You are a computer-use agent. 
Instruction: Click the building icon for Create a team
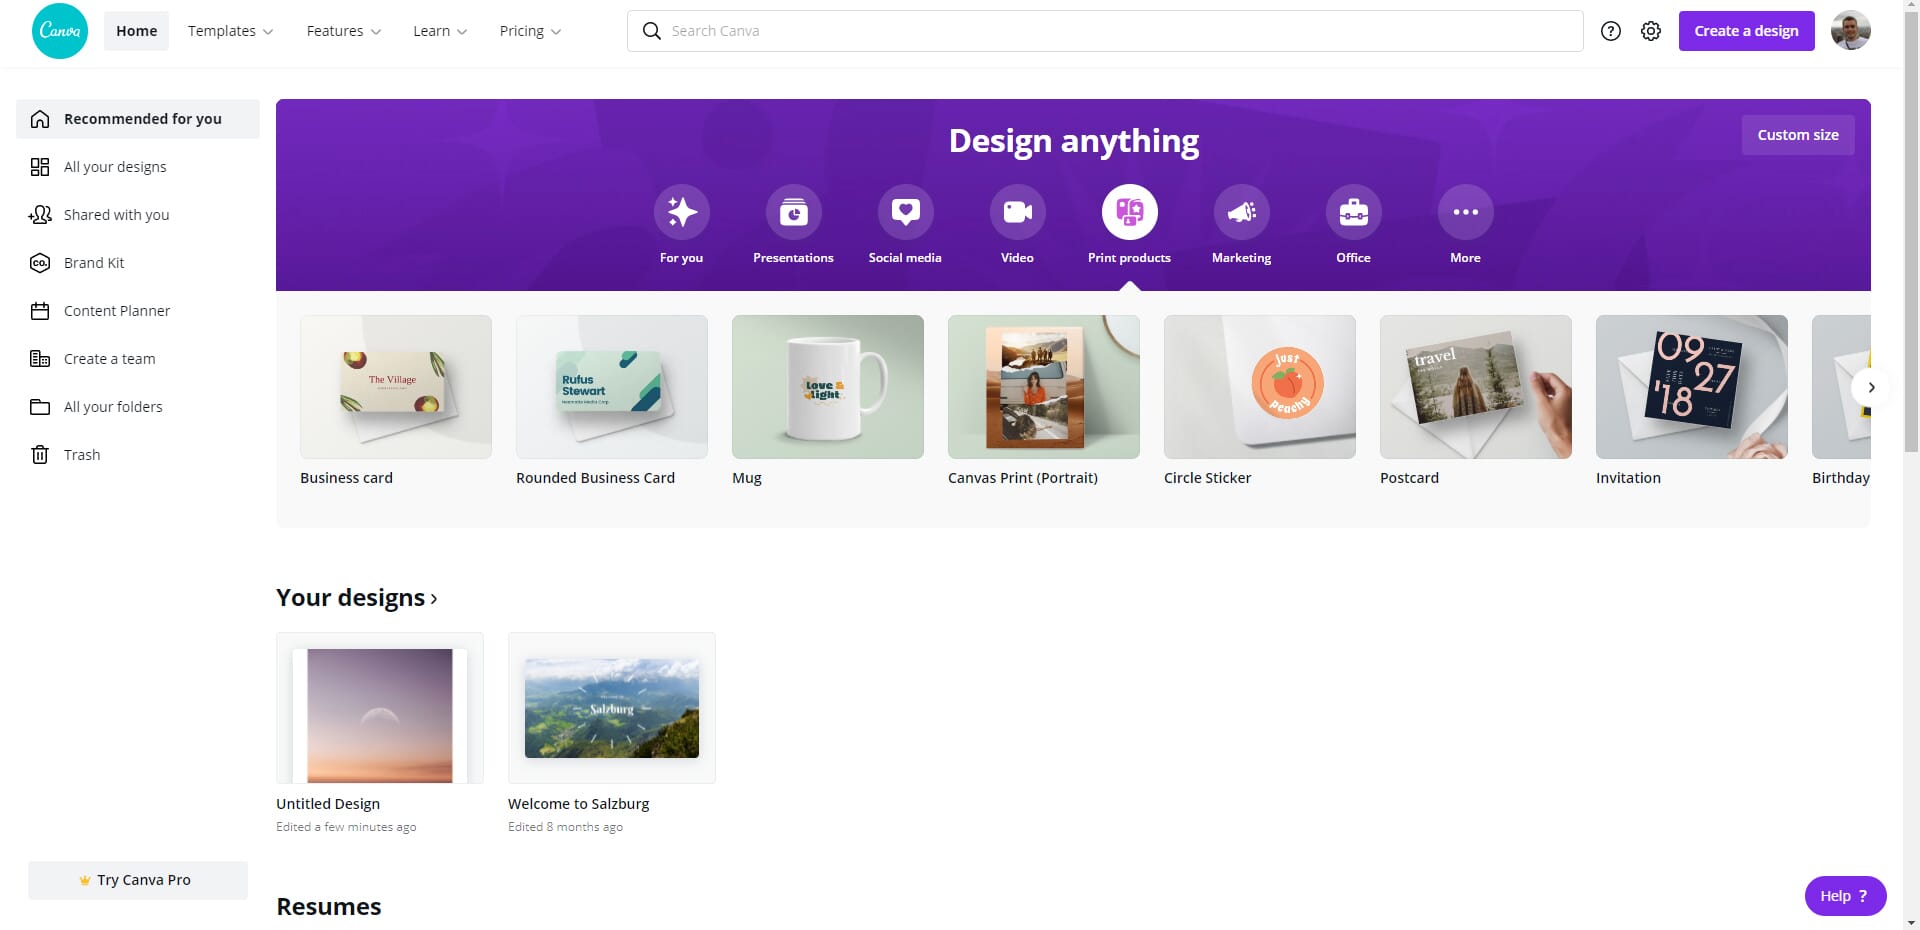(40, 359)
